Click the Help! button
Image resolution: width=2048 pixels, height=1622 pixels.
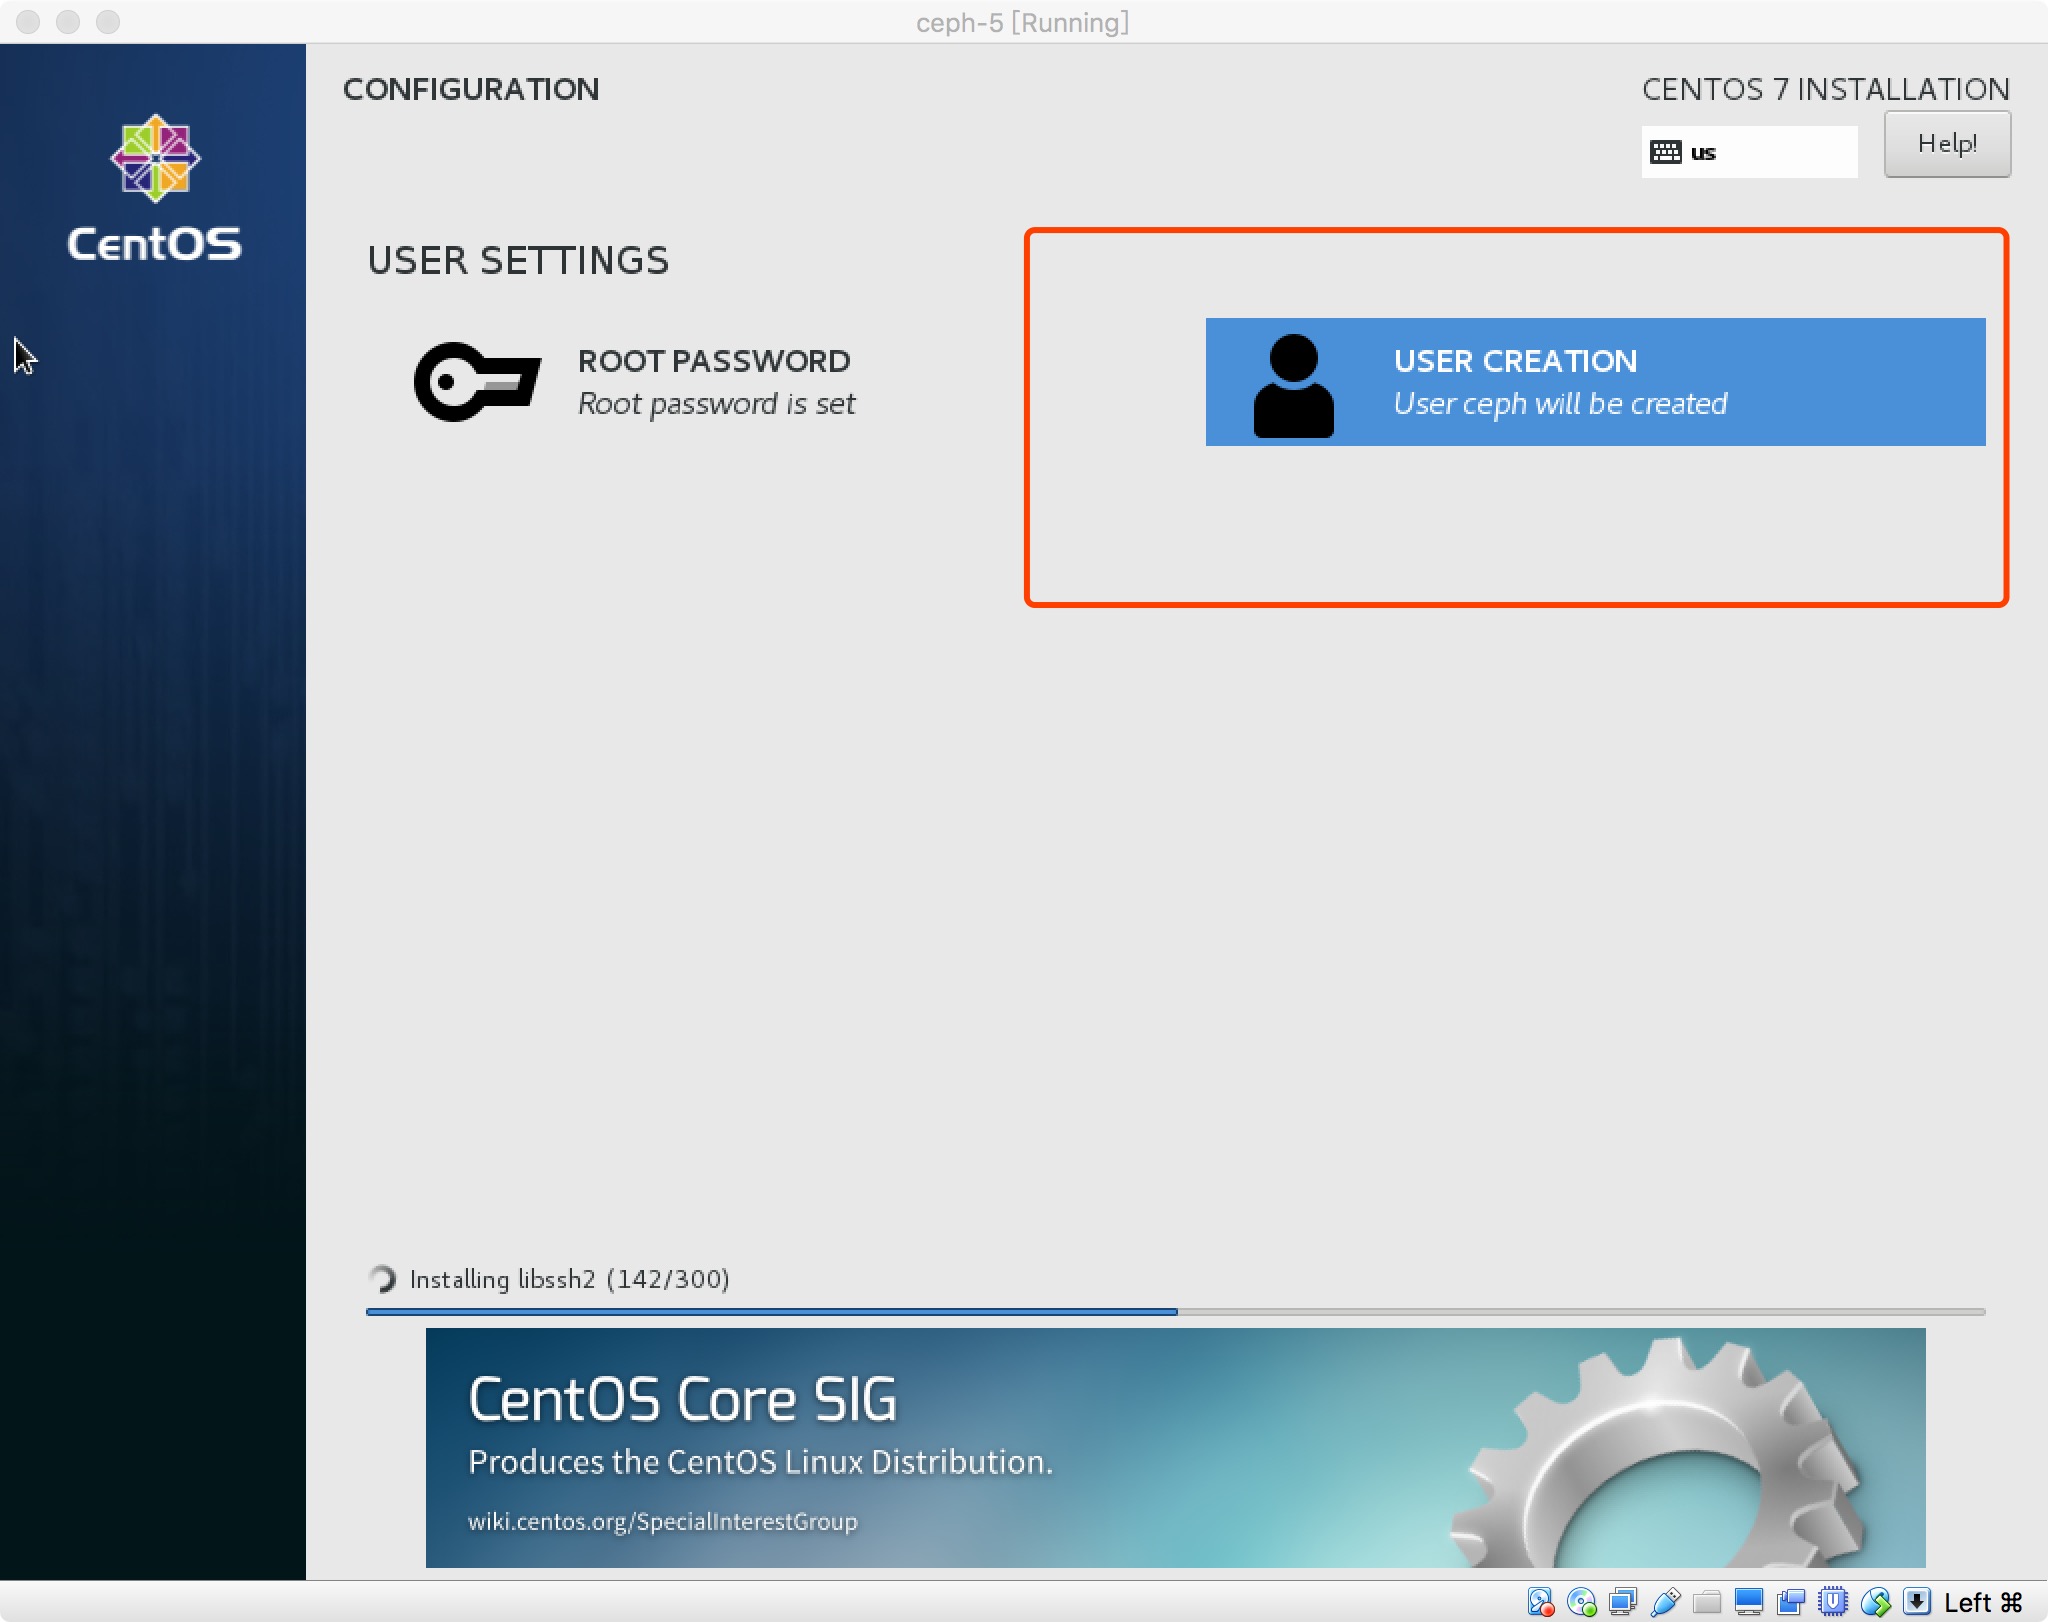(1947, 144)
